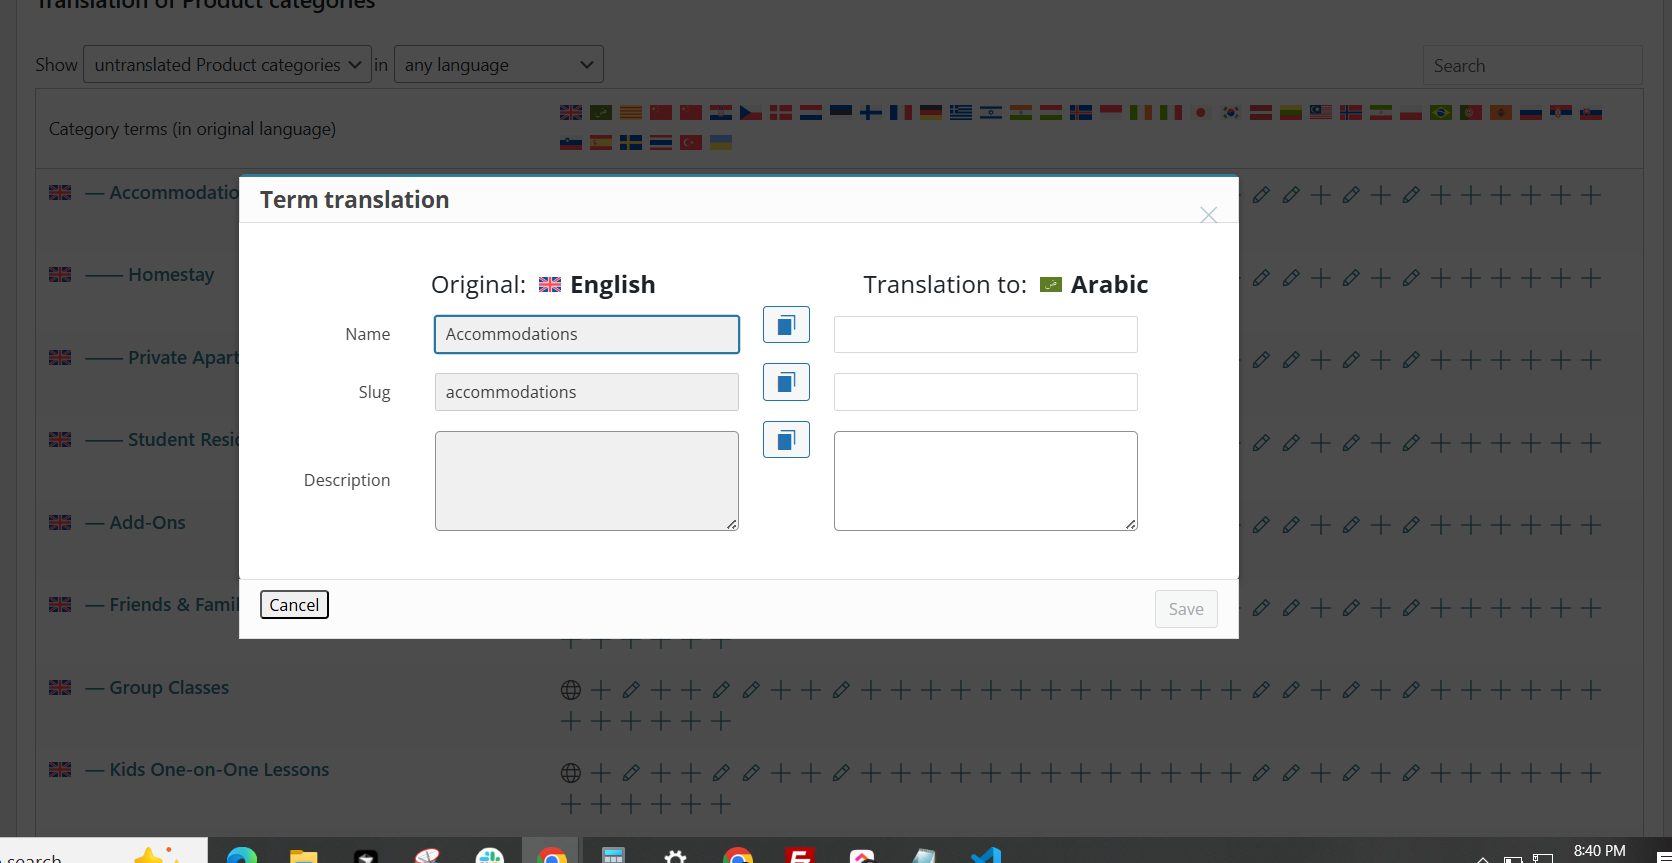Open Visual Studio Code from the taskbar
Screen dimensions: 1672x863
click(986, 856)
